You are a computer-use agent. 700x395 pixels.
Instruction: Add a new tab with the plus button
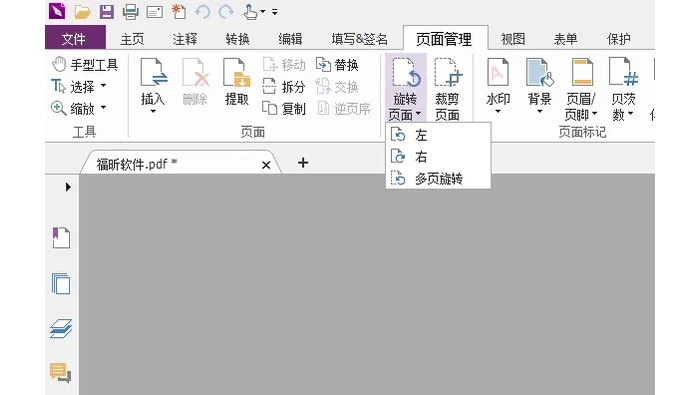(x=303, y=163)
